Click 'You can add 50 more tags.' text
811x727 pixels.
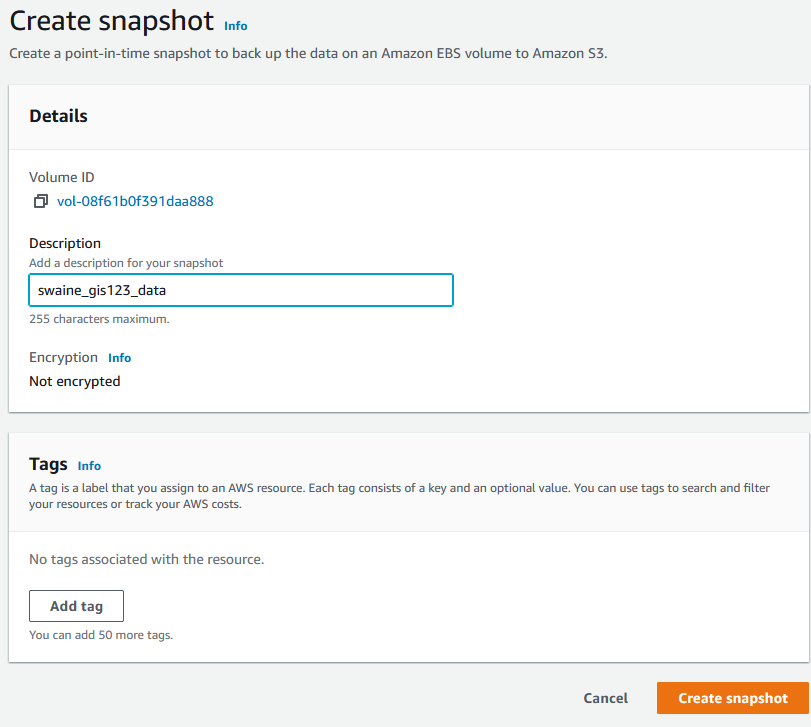click(101, 635)
